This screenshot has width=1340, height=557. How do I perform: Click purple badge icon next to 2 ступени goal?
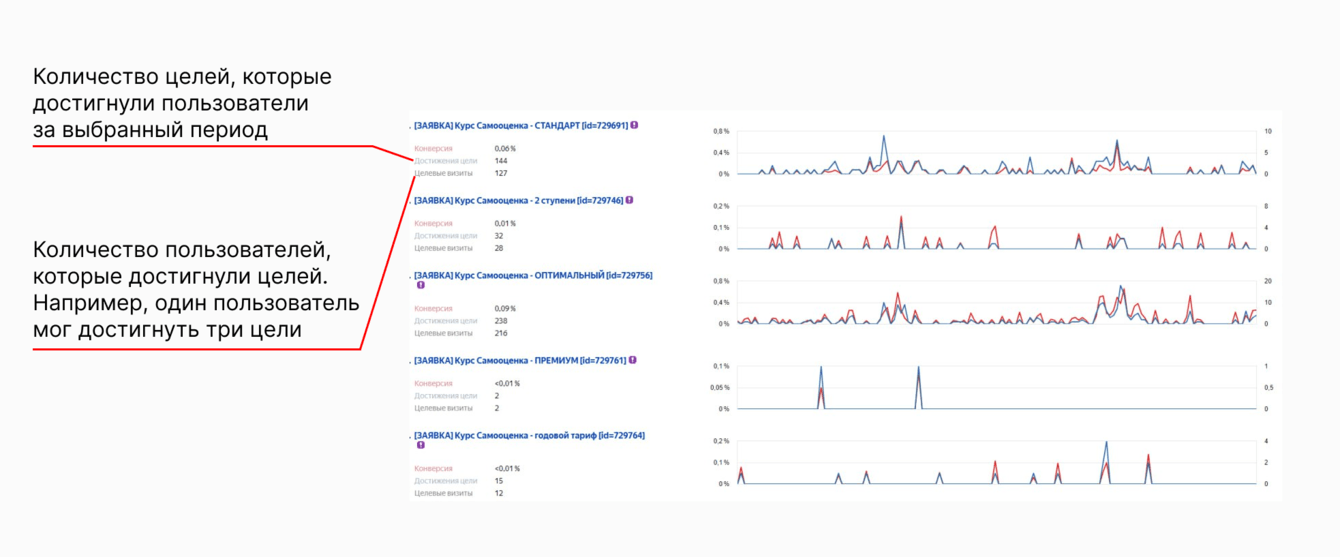tap(629, 200)
